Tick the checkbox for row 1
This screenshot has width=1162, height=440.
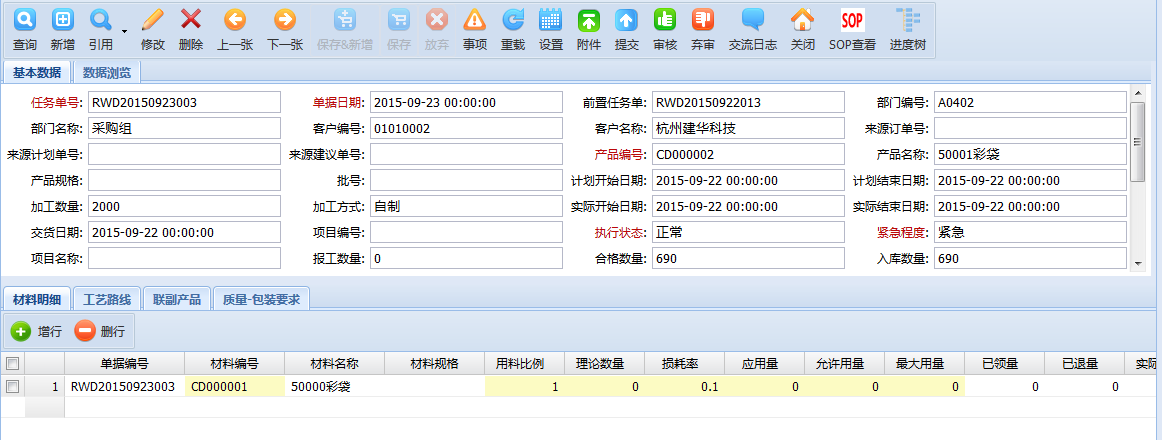click(12, 386)
